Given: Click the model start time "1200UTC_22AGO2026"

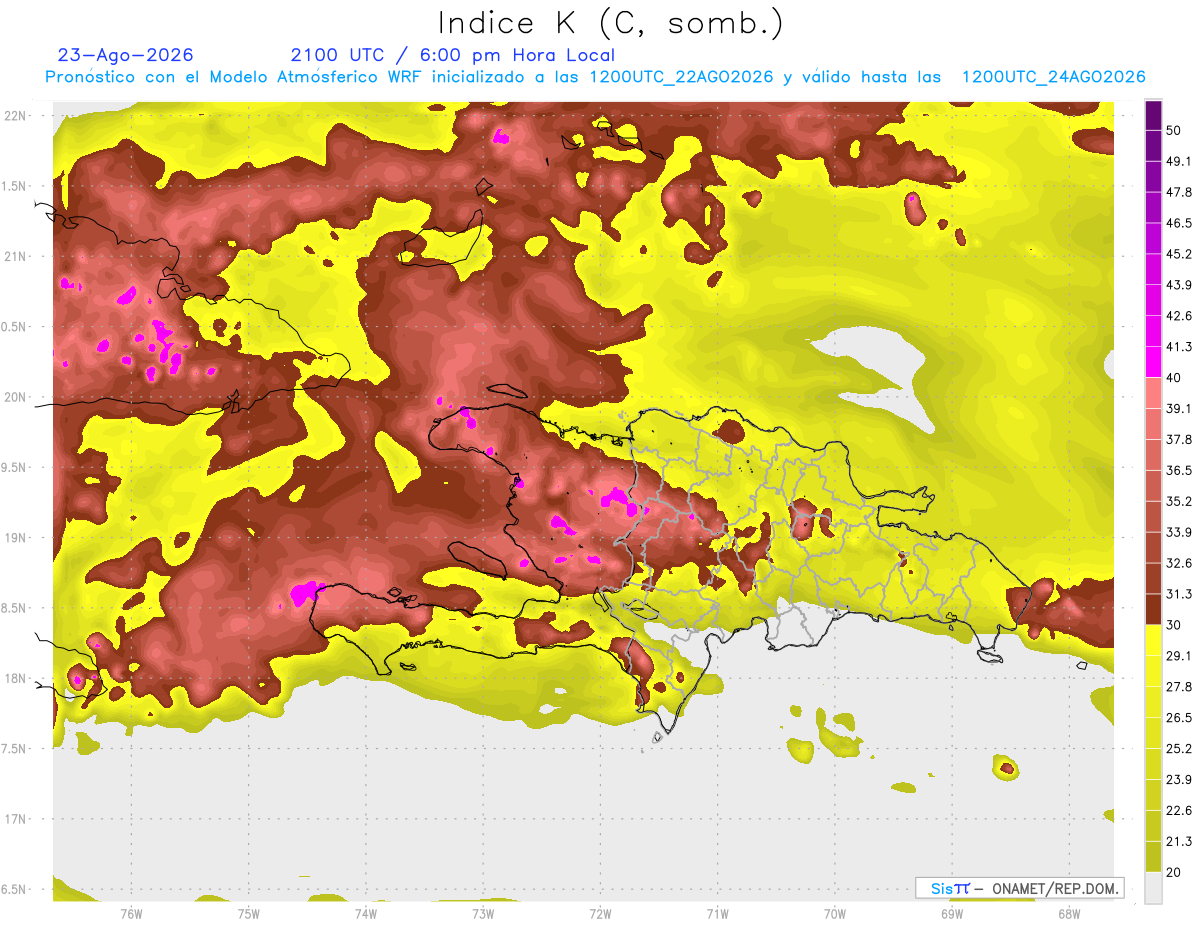Looking at the screenshot, I should pos(681,77).
